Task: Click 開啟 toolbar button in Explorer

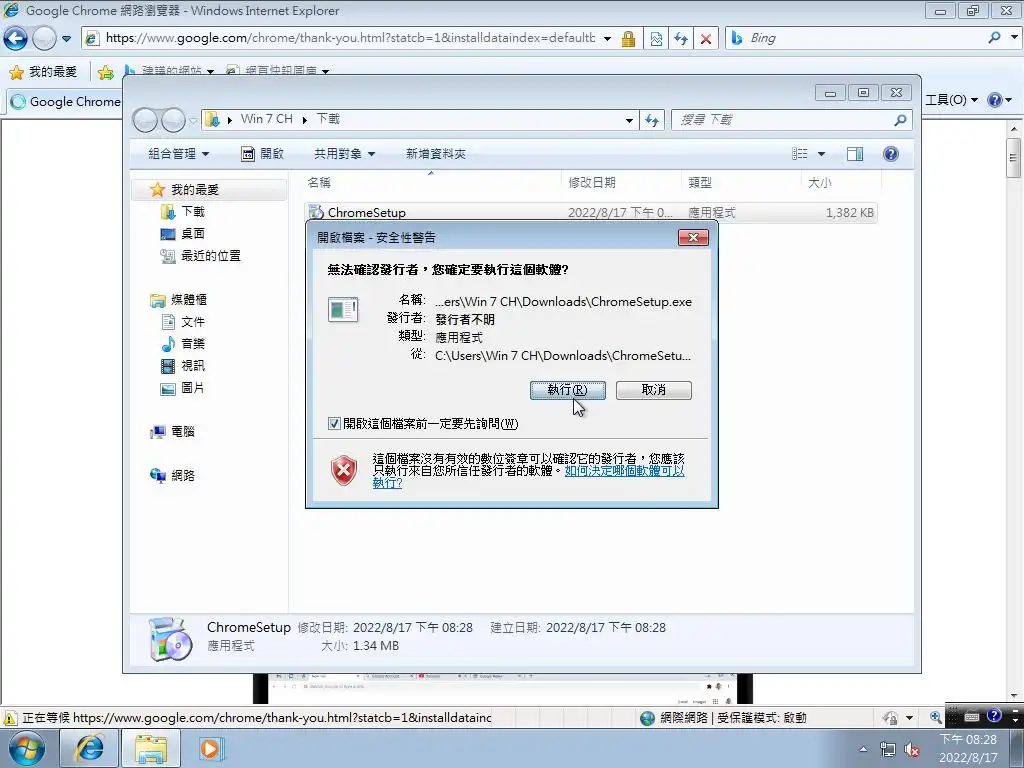Action: pyautogui.click(x=263, y=154)
